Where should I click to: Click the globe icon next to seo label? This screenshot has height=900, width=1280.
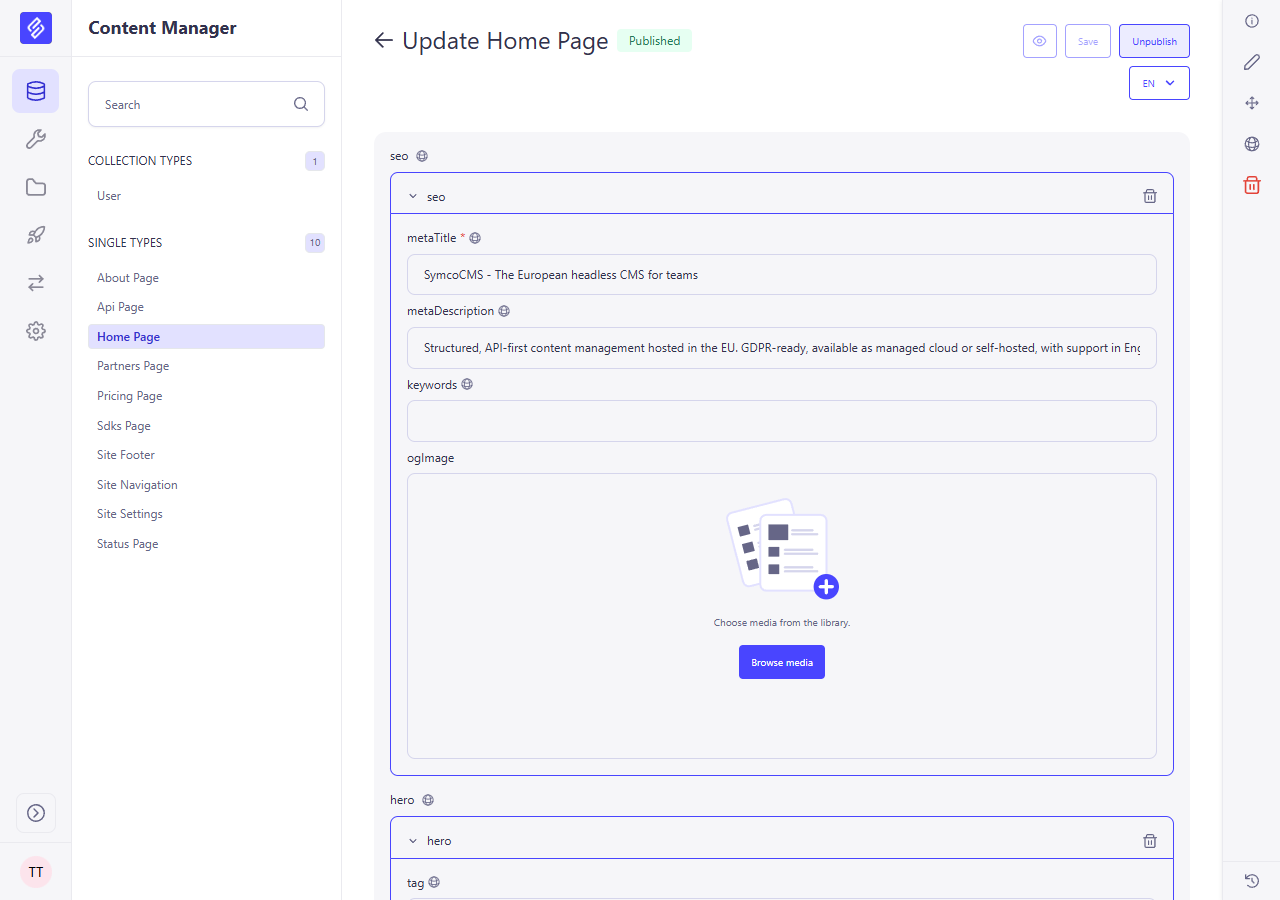pyautogui.click(x=422, y=156)
